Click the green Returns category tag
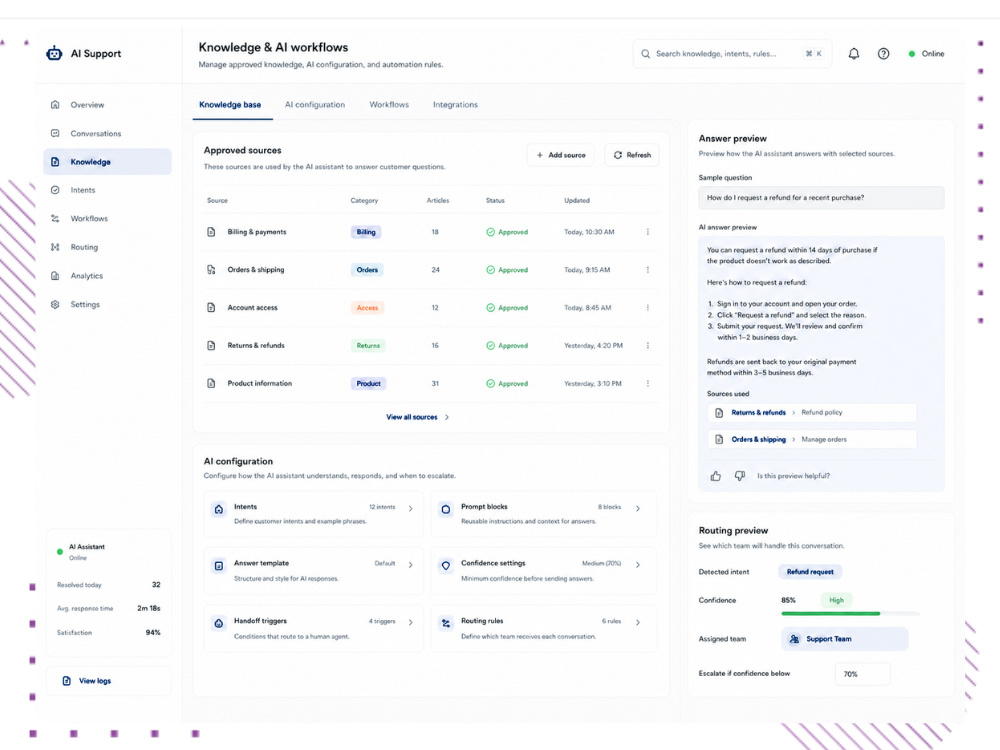This screenshot has width=1000, height=750. pyautogui.click(x=368, y=346)
